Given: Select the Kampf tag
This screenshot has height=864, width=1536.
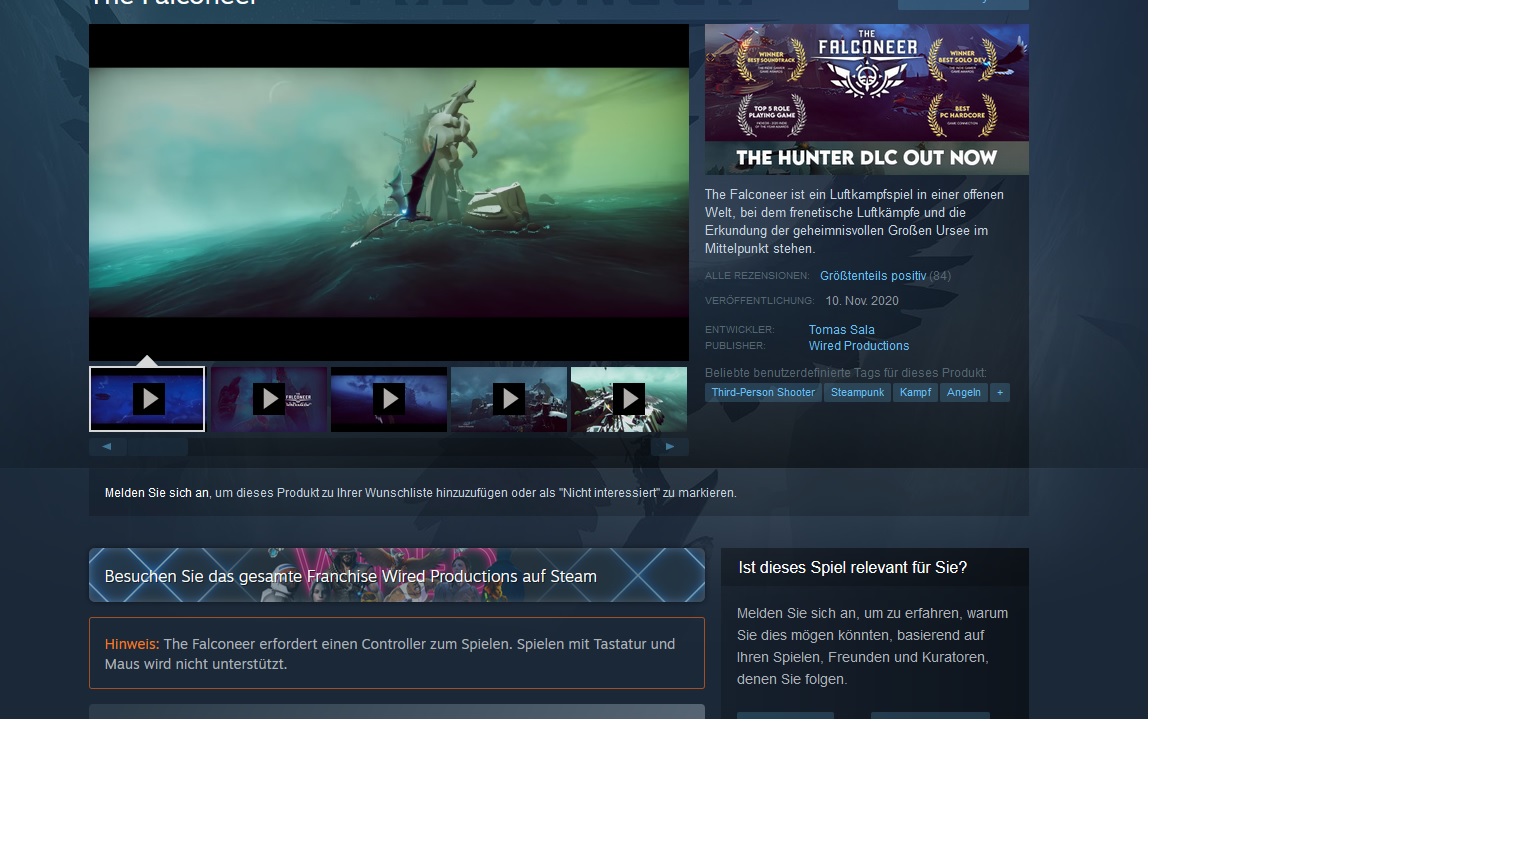Looking at the screenshot, I should pos(915,393).
